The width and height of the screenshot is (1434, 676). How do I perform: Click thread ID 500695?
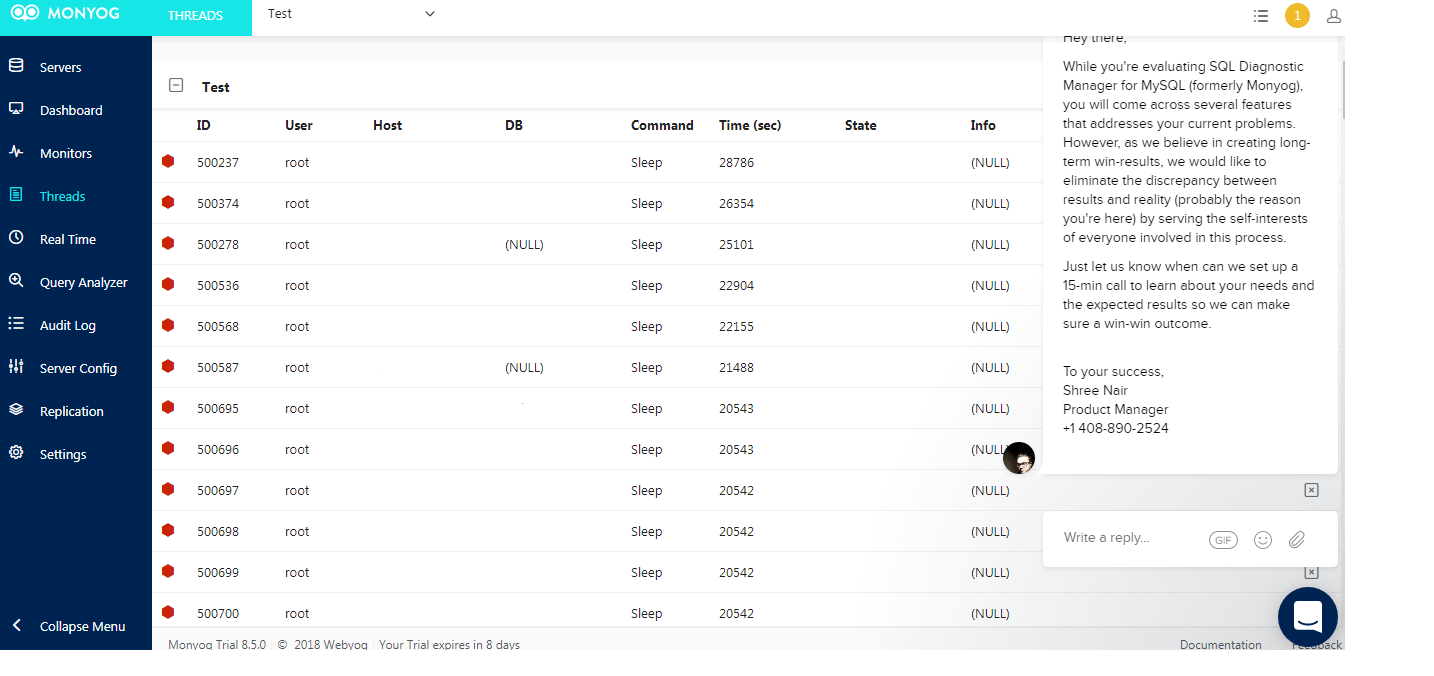pos(218,408)
